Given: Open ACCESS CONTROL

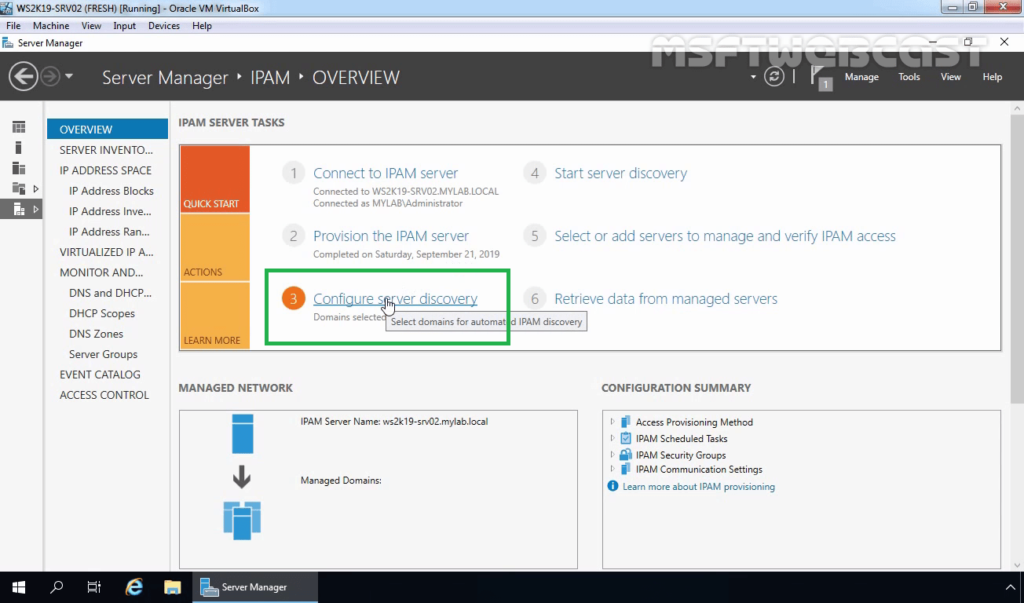Looking at the screenshot, I should pos(104,395).
